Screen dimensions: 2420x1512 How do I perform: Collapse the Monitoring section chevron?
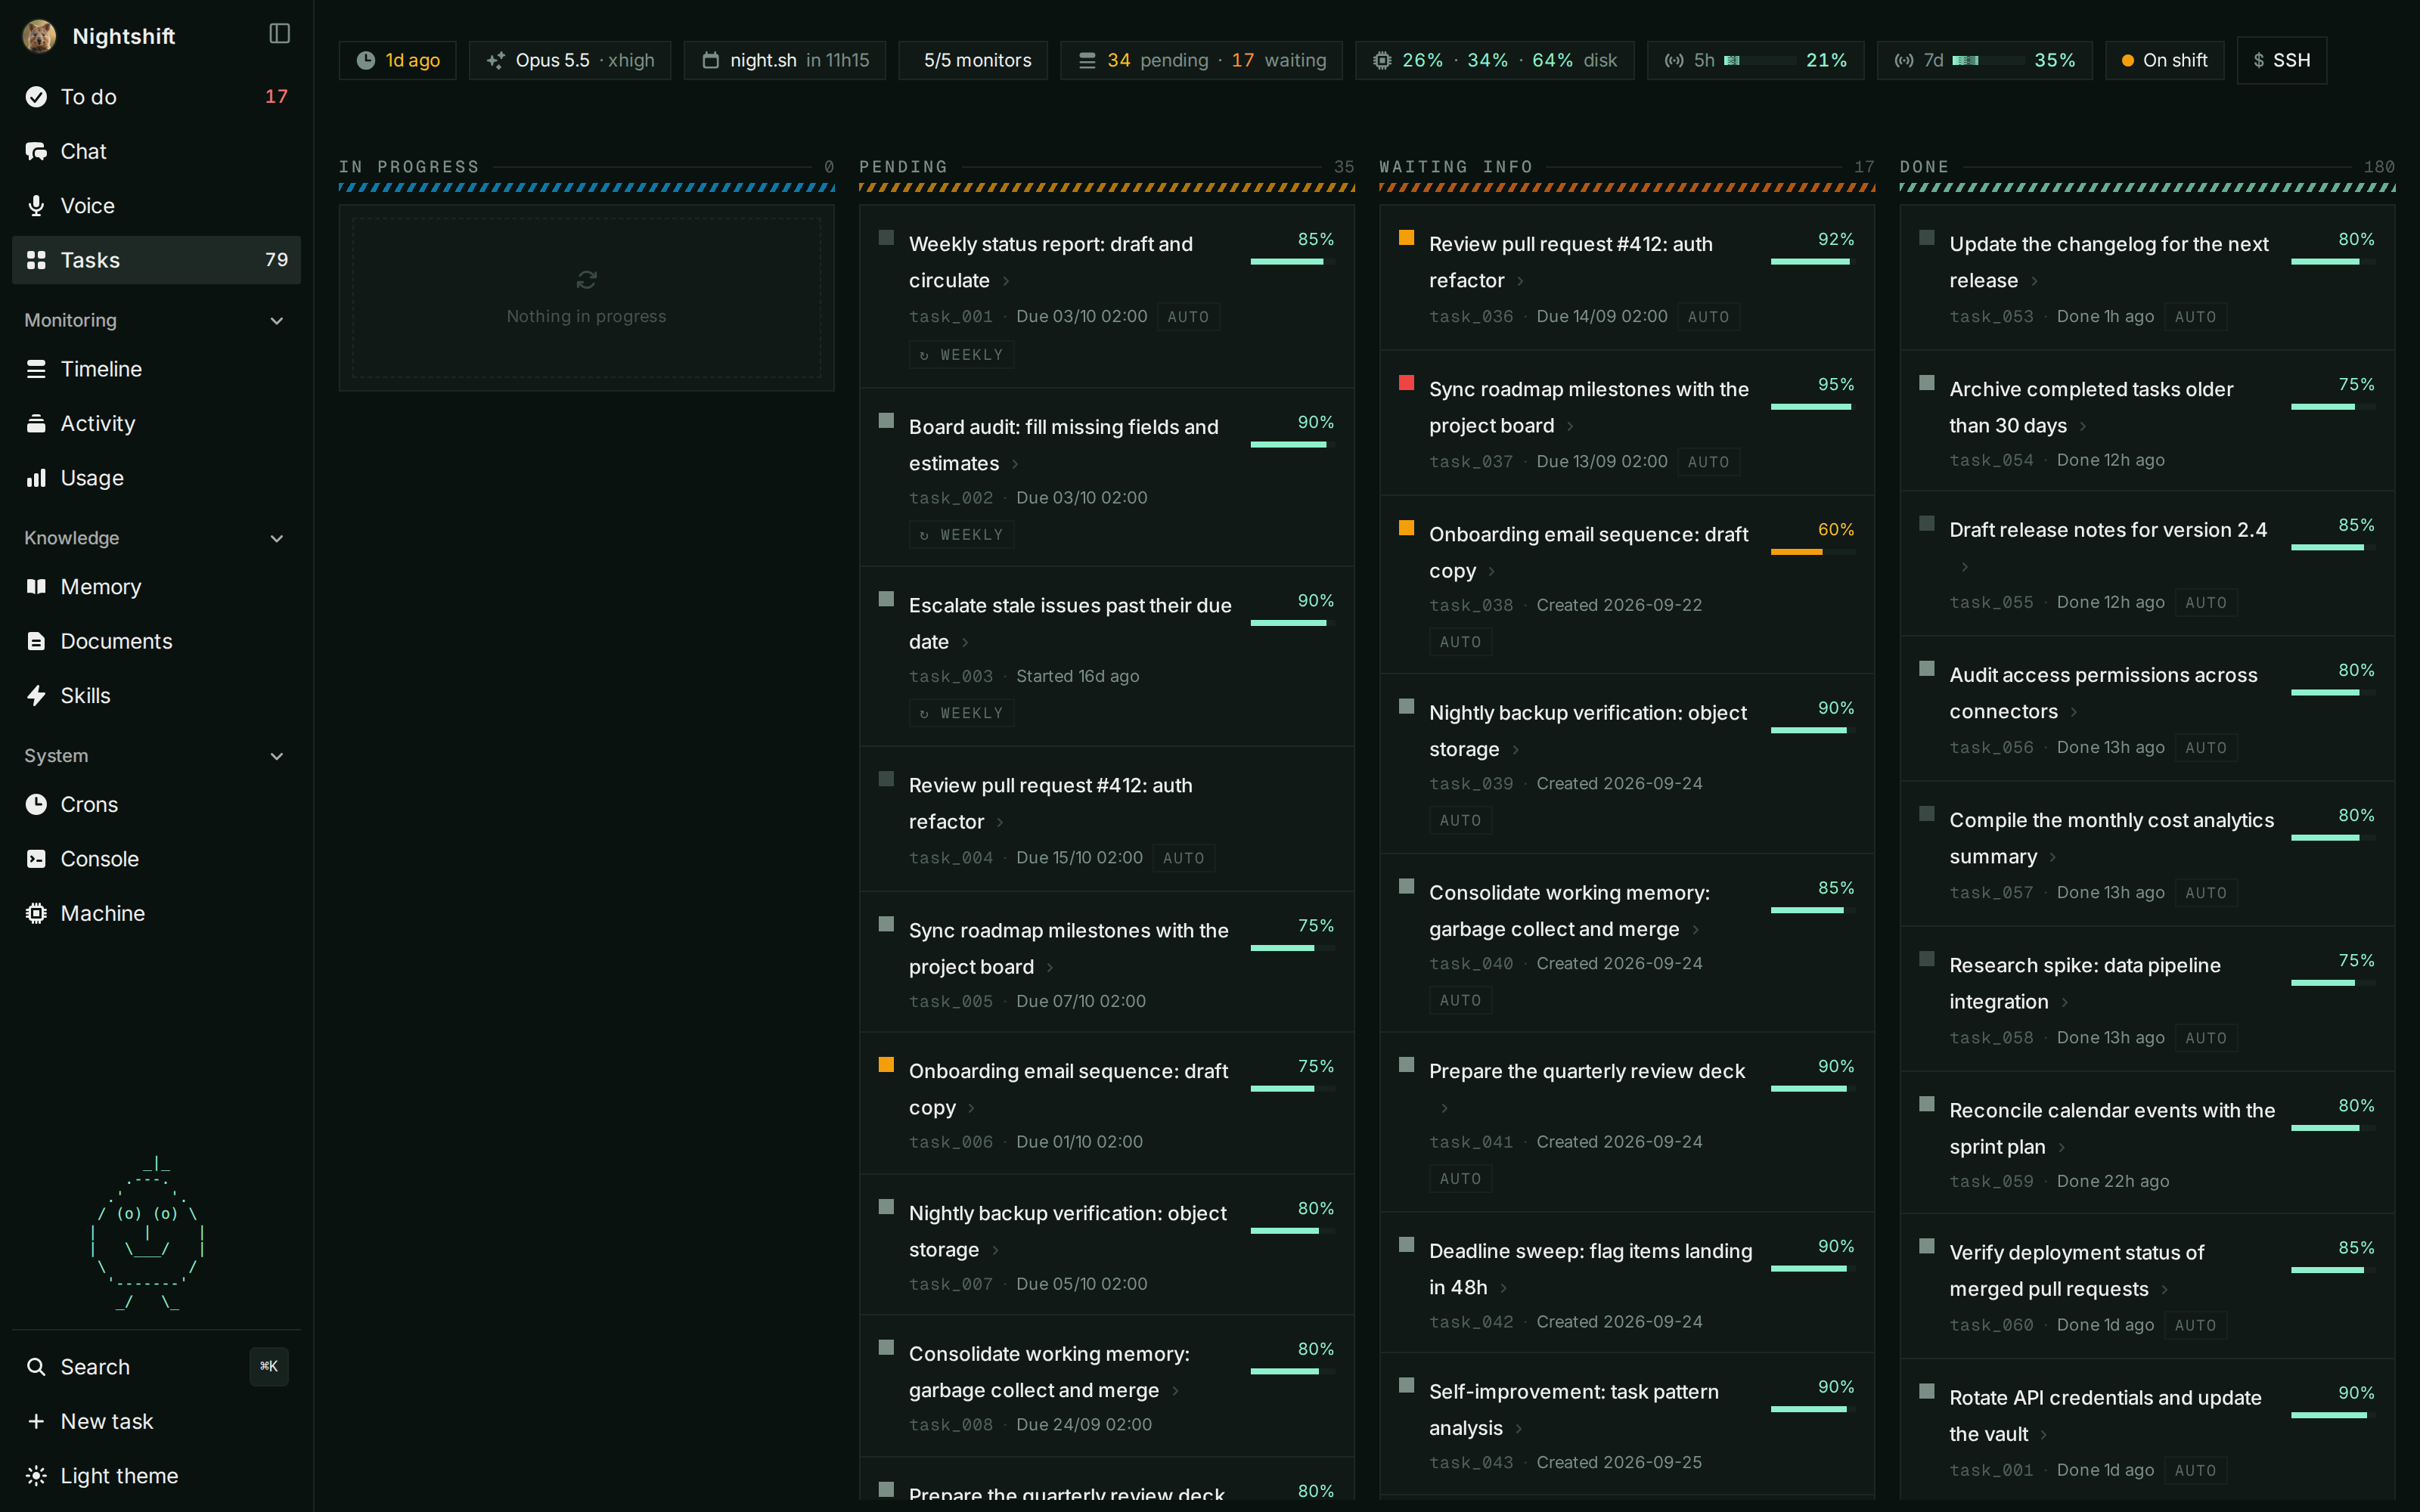click(277, 321)
